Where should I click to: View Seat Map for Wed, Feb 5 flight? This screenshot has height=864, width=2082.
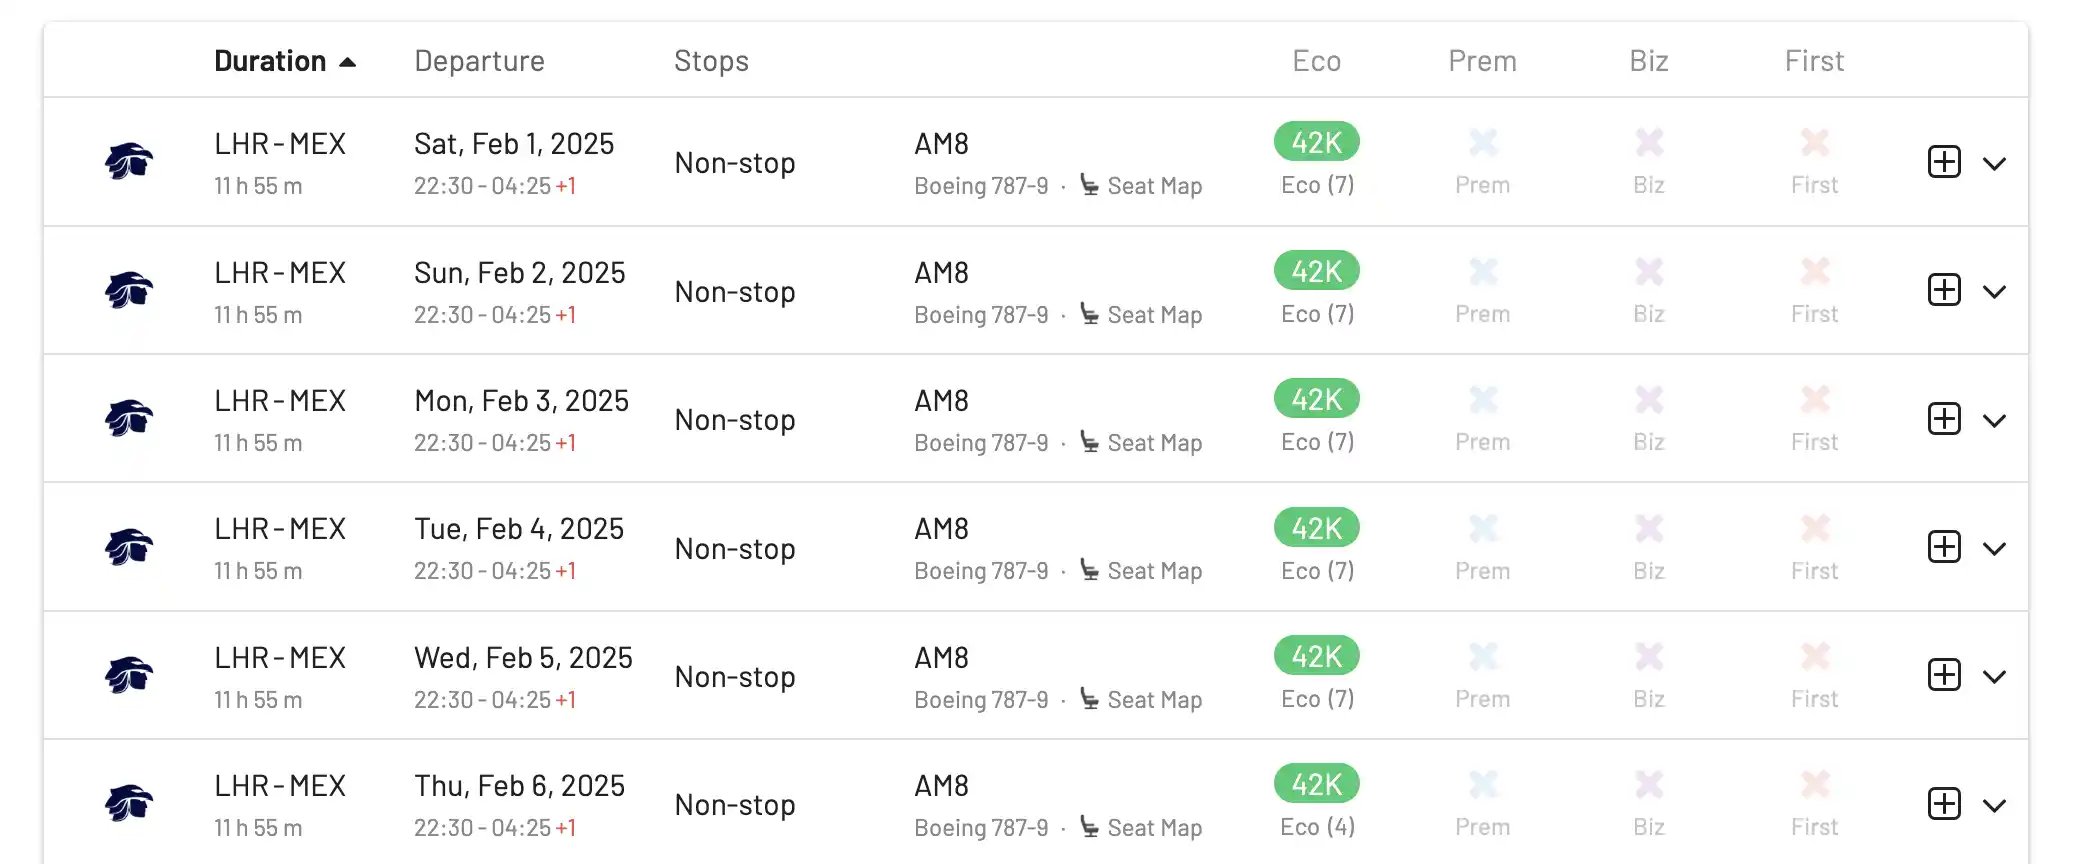(x=1141, y=700)
